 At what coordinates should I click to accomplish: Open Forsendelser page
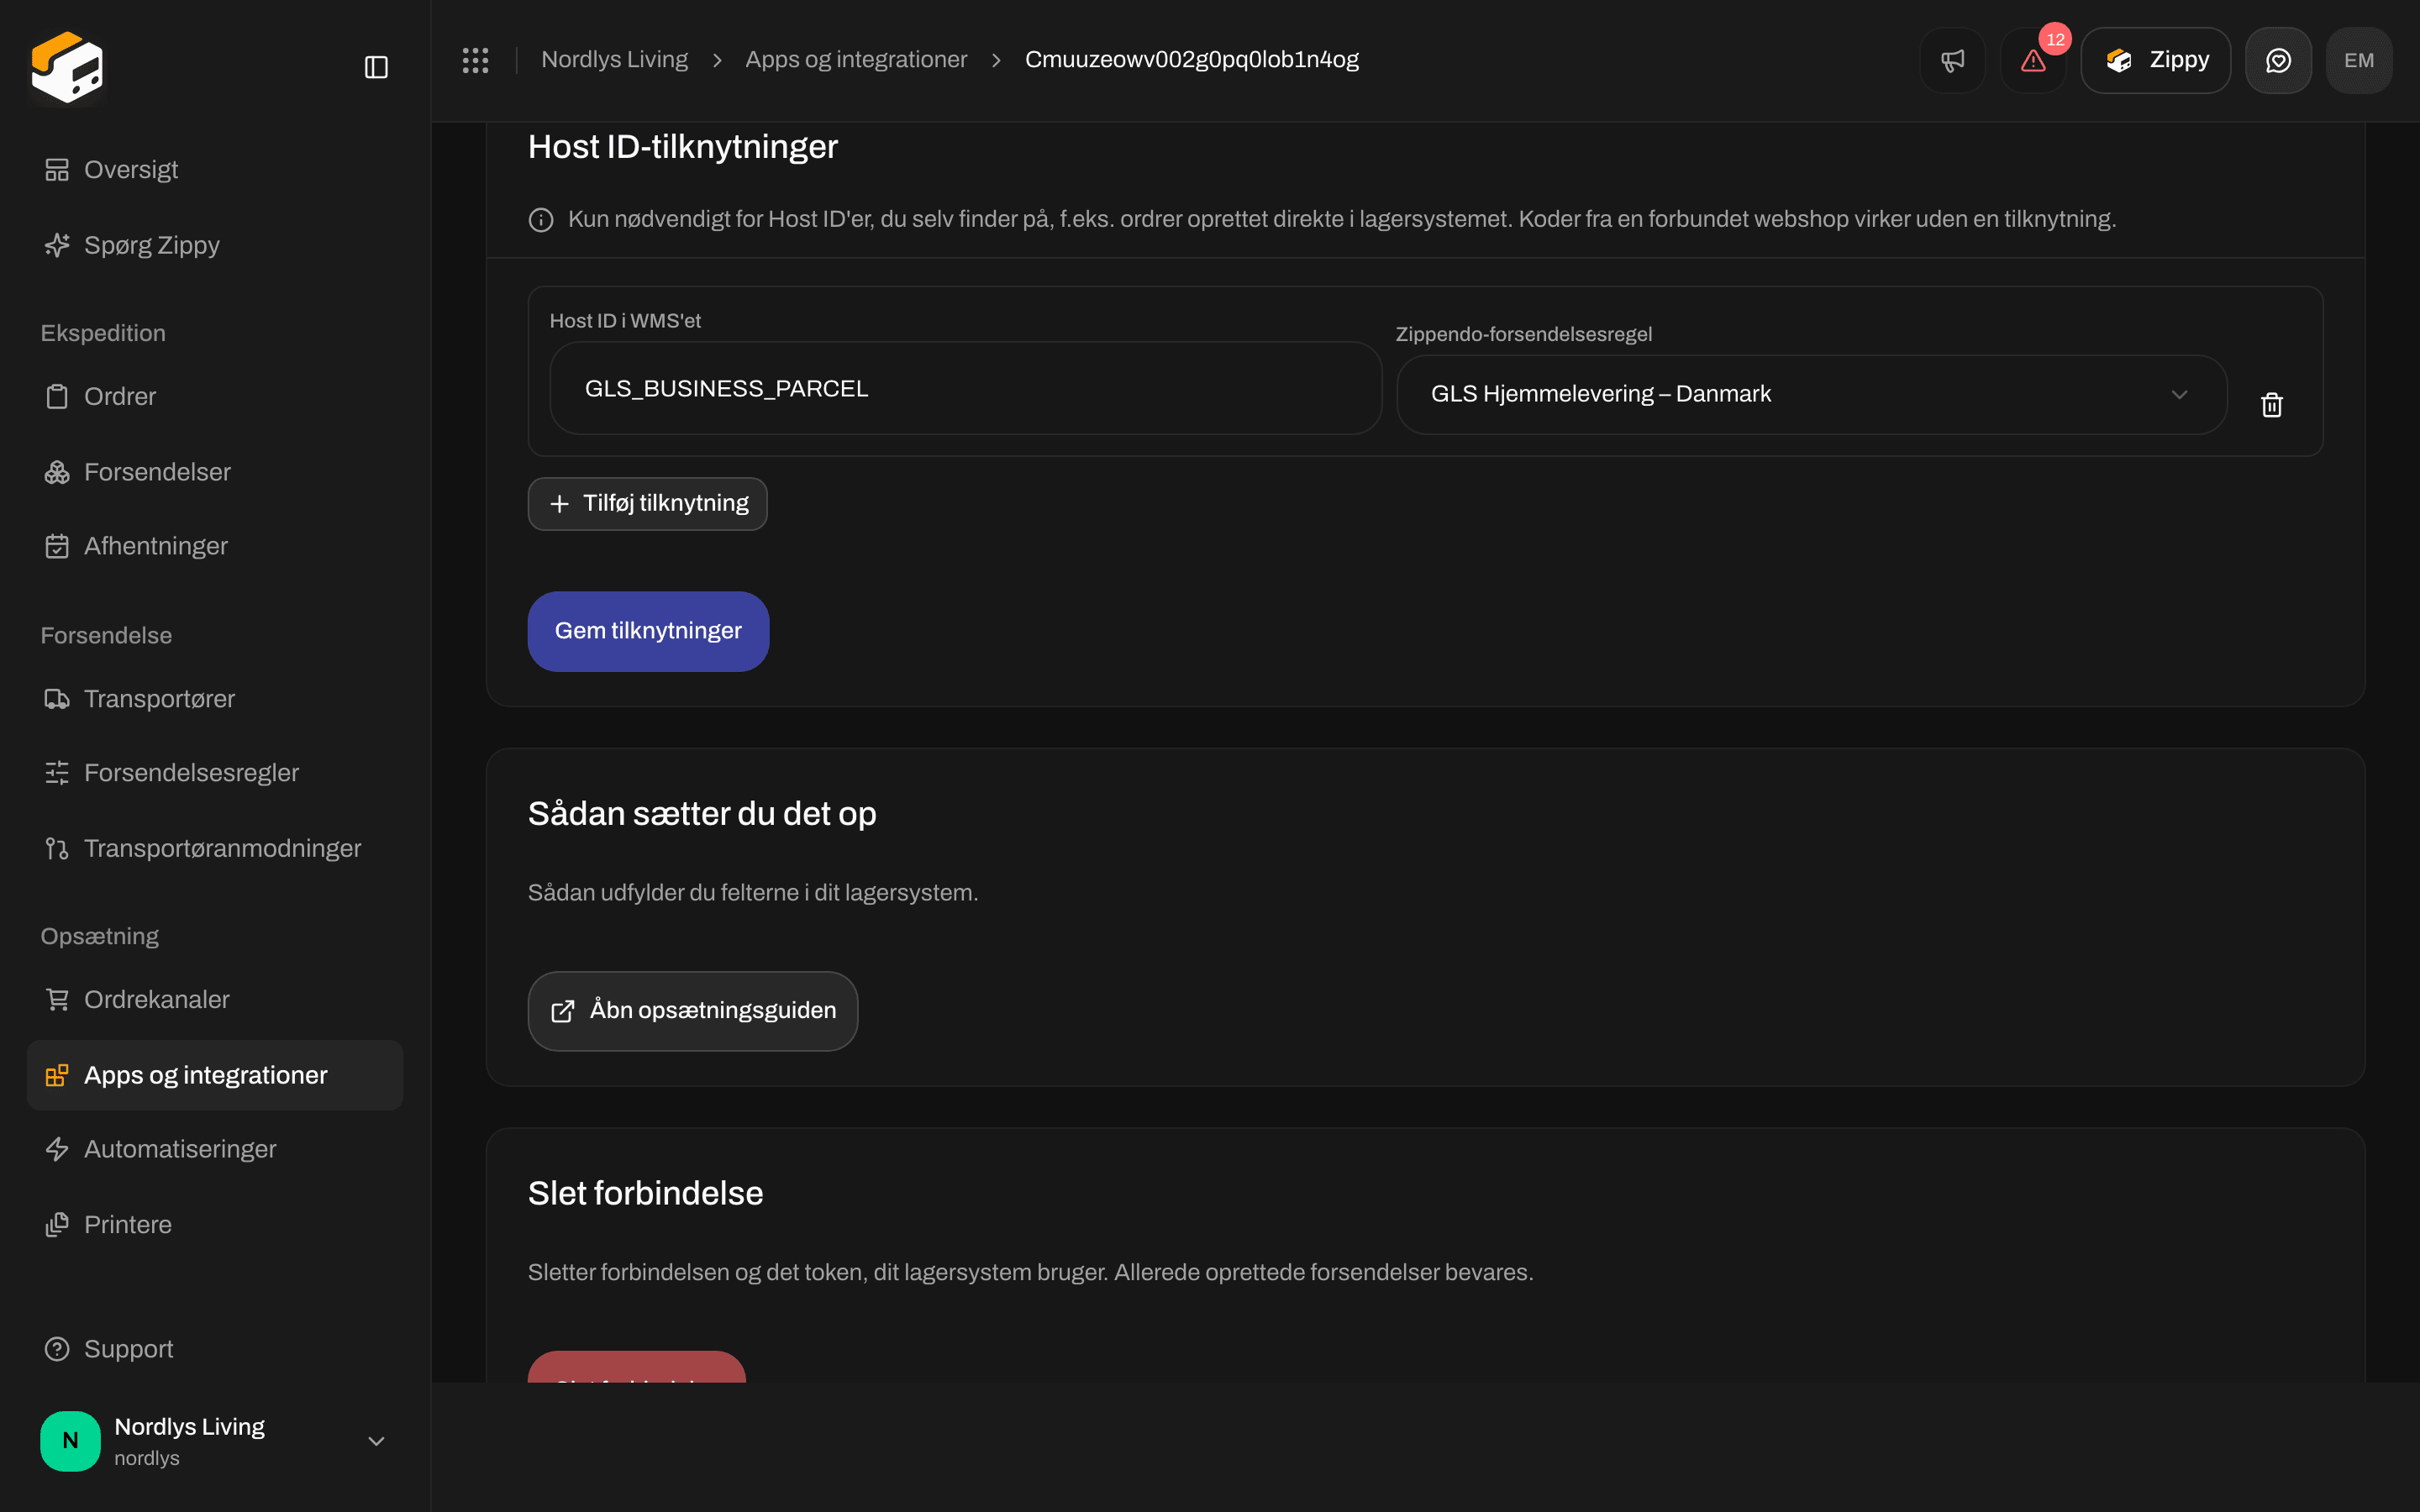pyautogui.click(x=215, y=472)
